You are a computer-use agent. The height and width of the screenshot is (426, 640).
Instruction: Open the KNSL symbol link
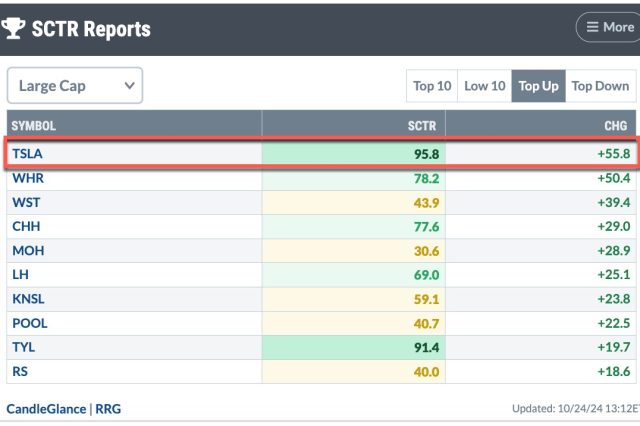[28, 299]
